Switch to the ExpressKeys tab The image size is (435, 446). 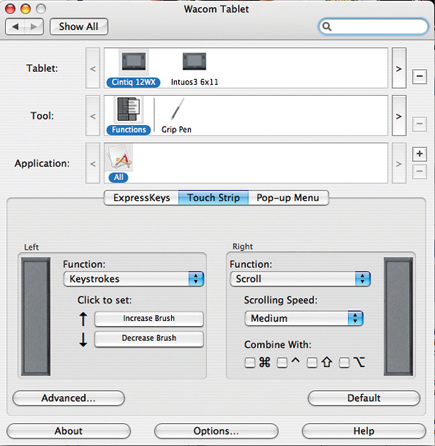click(x=141, y=198)
